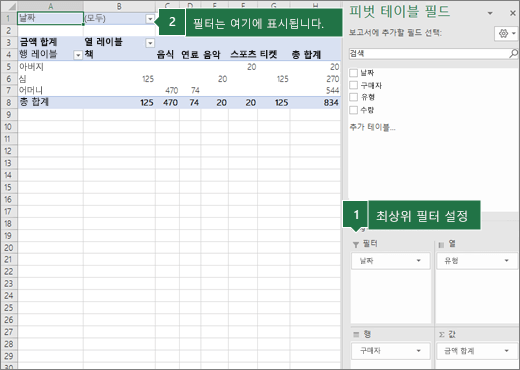Viewport: 520px width, 370px height.
Task: Select the 스포츠 column header
Action: (x=243, y=54)
